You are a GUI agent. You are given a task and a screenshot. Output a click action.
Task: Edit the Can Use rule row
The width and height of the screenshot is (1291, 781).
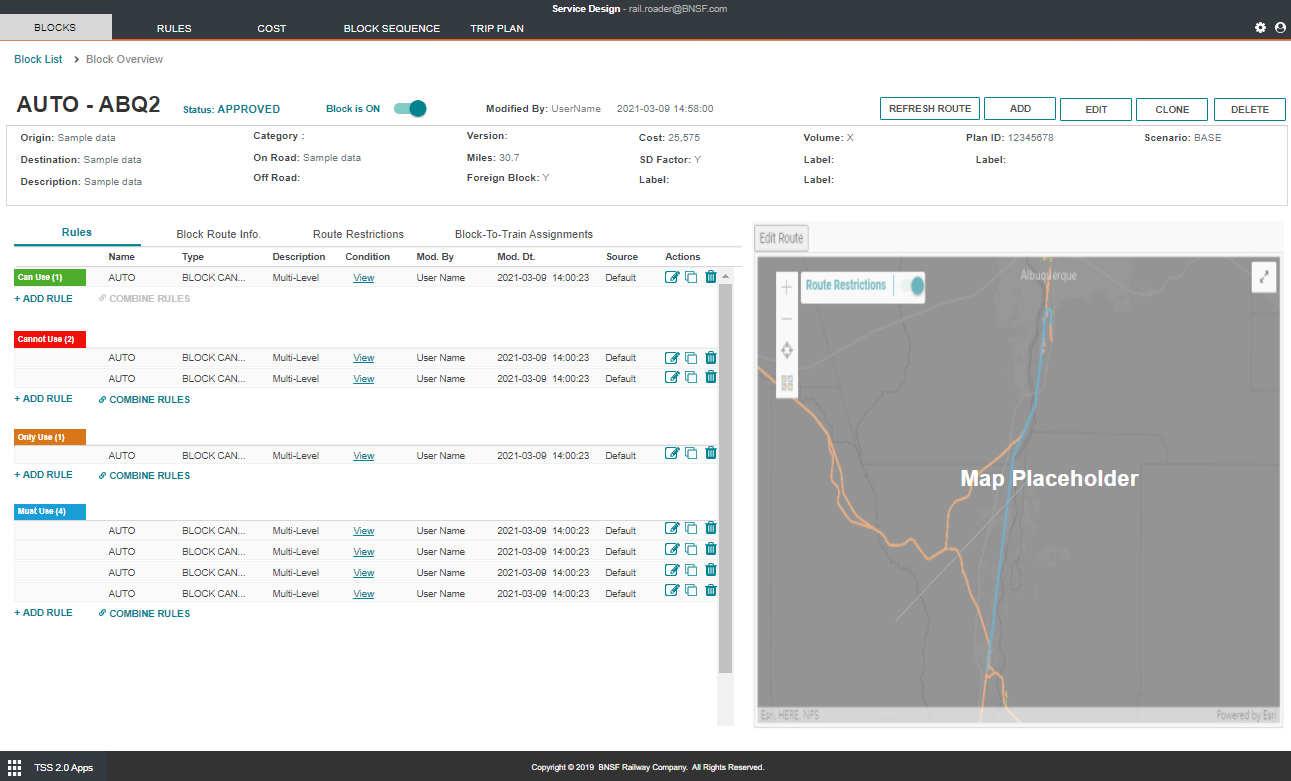click(673, 277)
